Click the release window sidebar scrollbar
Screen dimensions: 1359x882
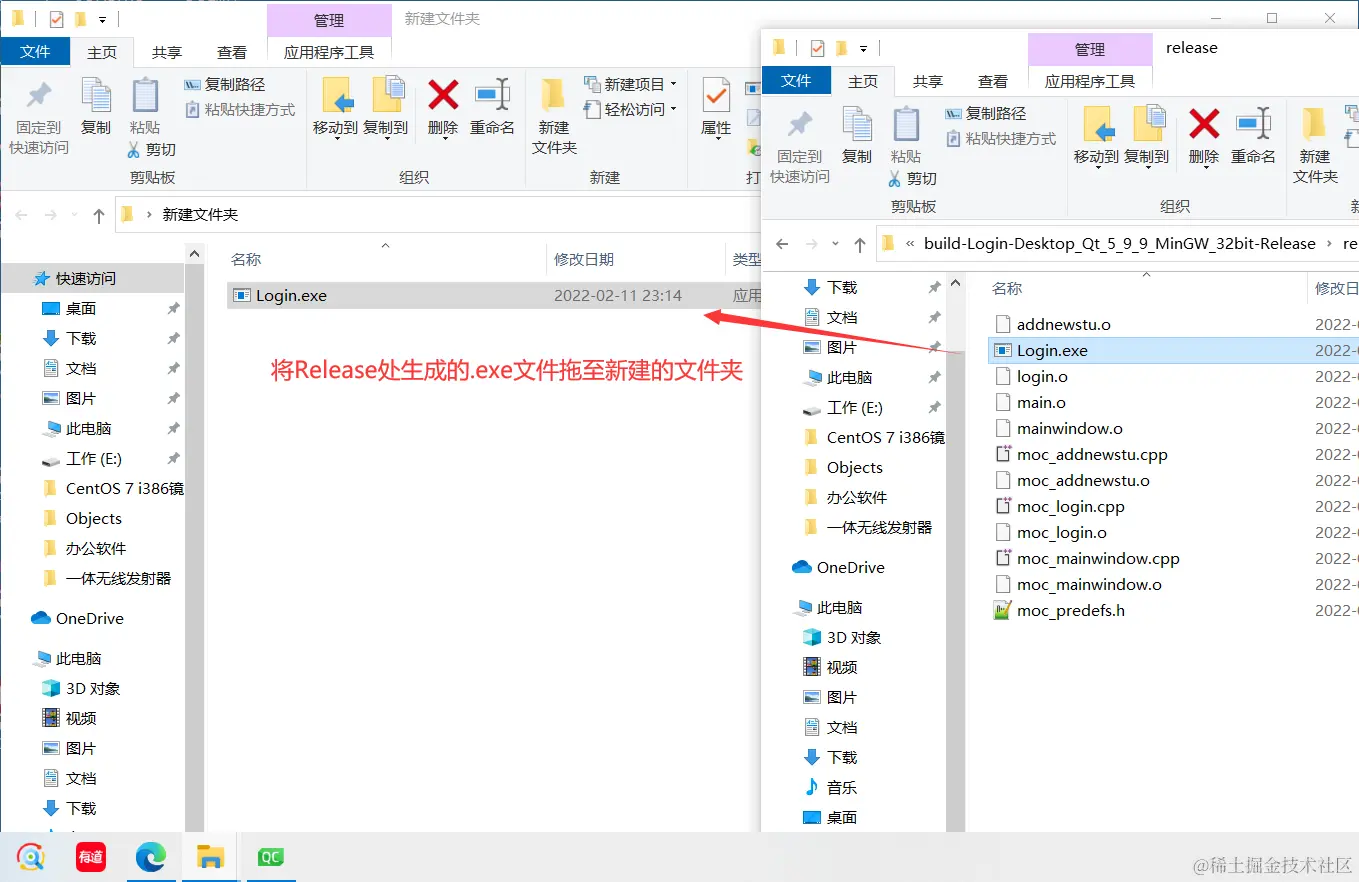(956, 550)
